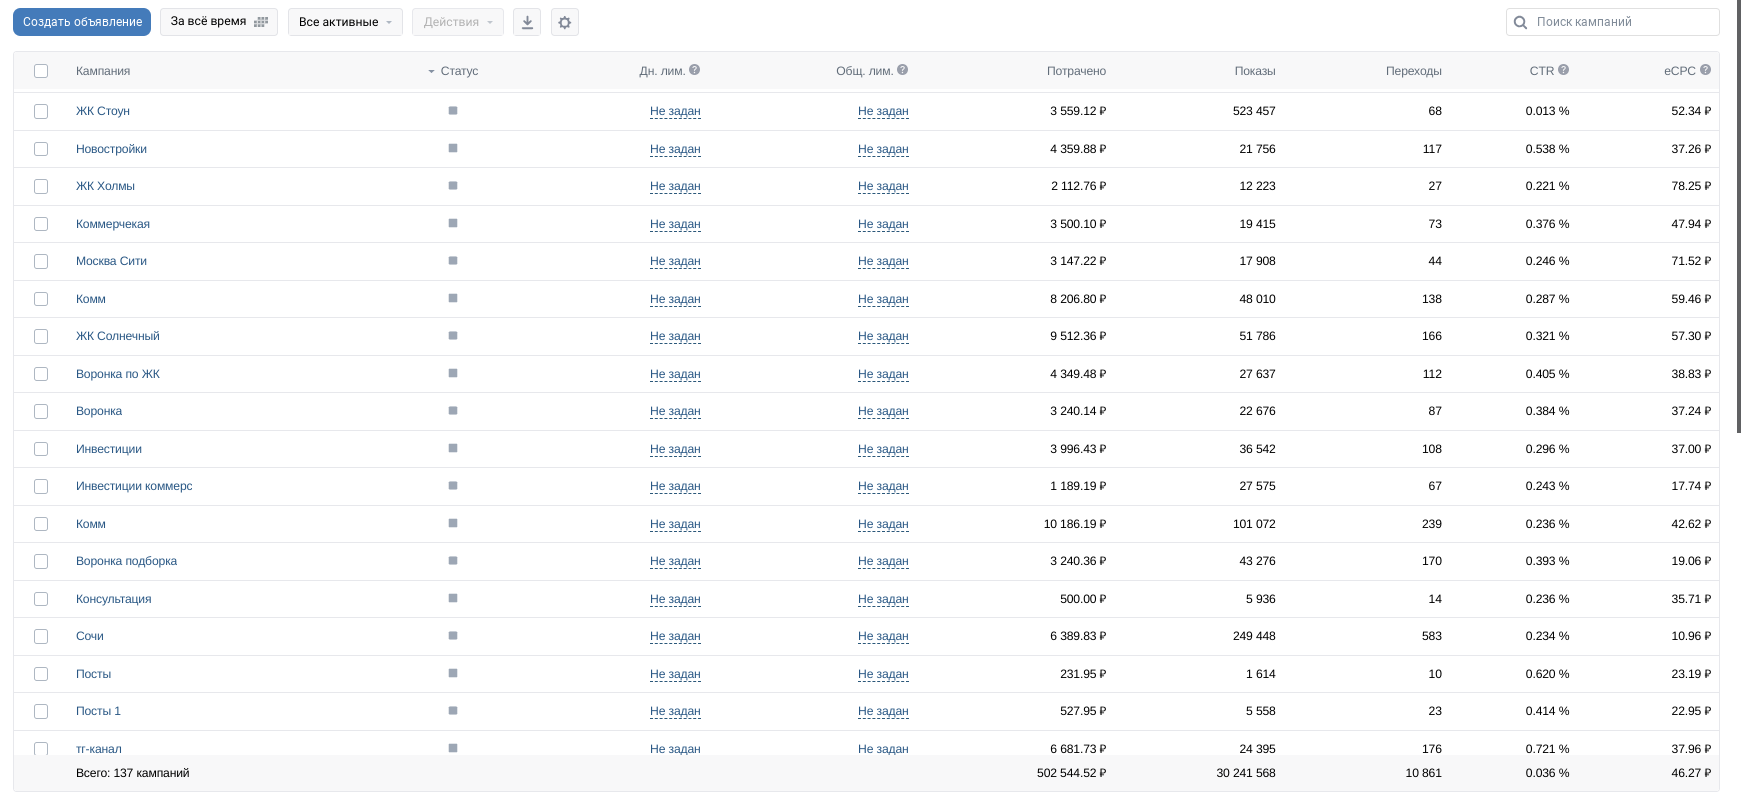1741x803 pixels.
Task: Click the help icon near Общ. лим.
Action: tap(902, 70)
